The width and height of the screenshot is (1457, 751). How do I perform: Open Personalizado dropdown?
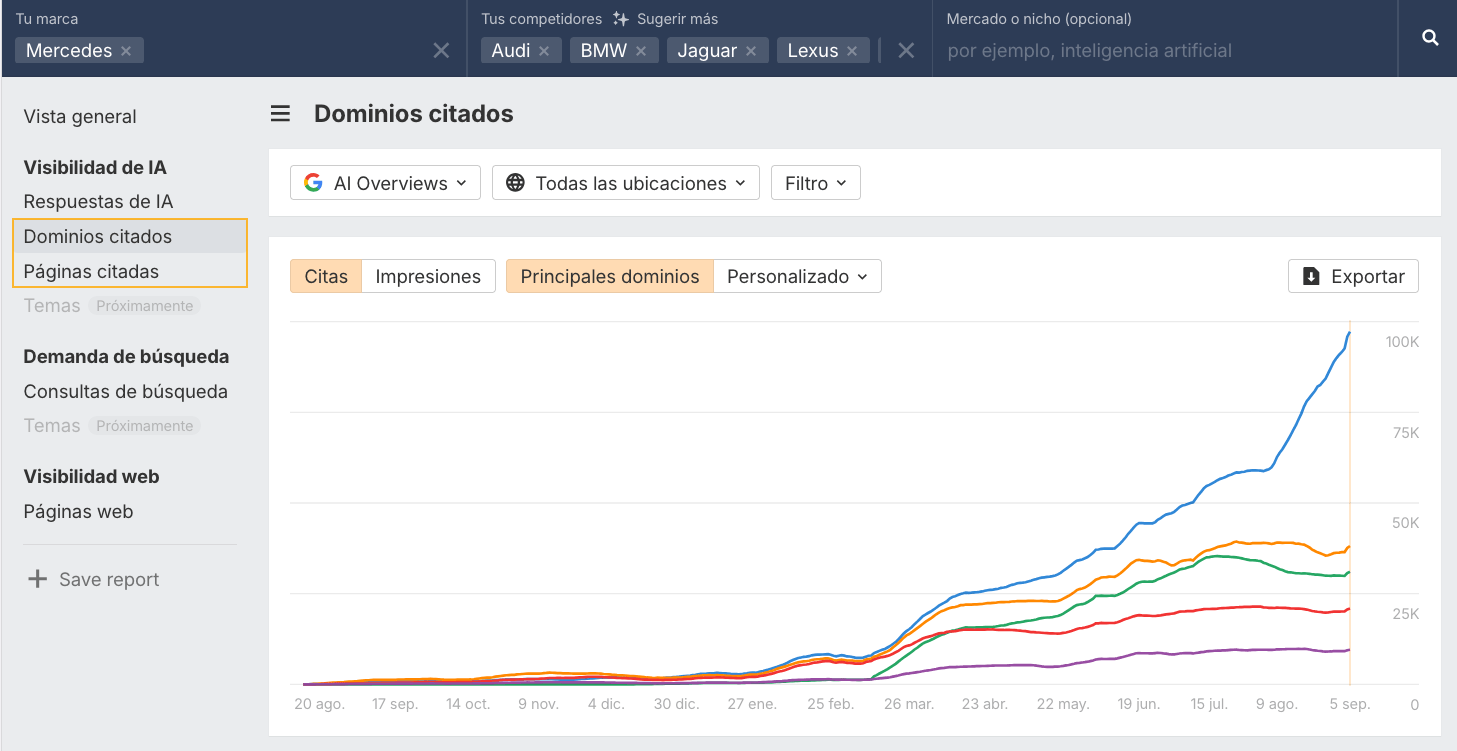[x=797, y=277]
